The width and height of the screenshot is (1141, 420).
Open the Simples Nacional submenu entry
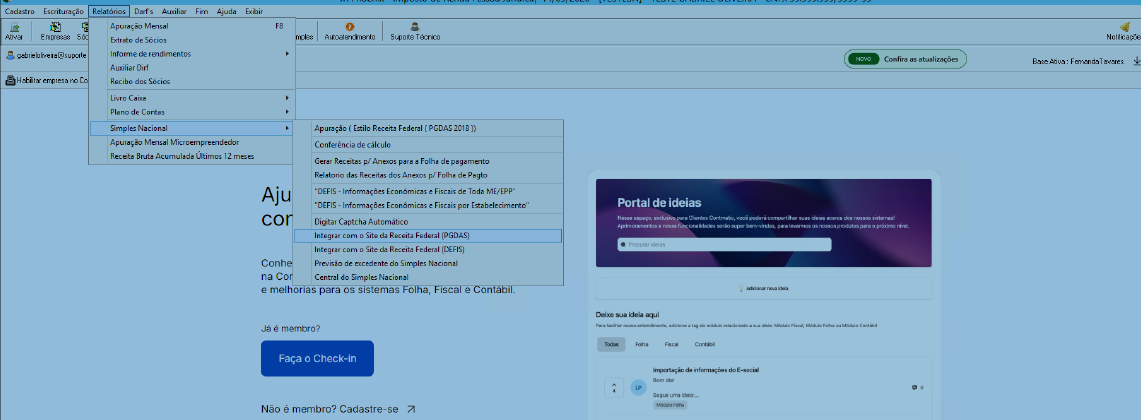[x=192, y=128]
